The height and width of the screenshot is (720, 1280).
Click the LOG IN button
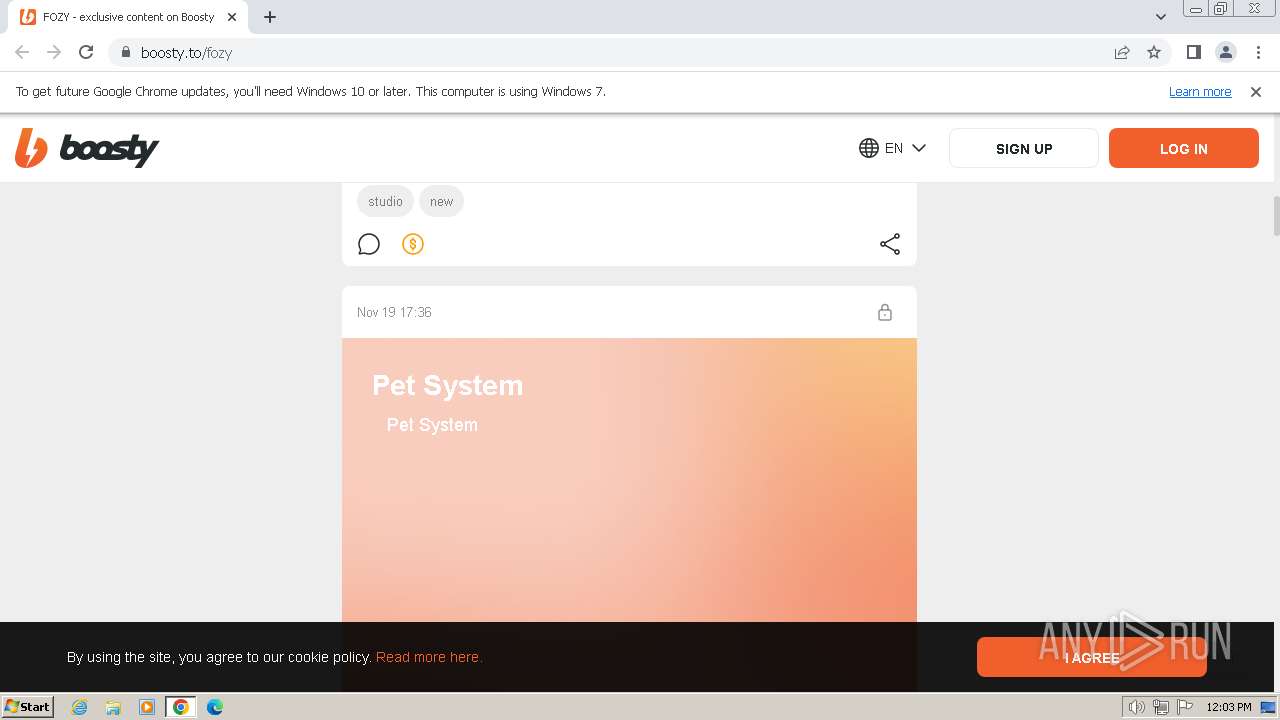[x=1184, y=148]
